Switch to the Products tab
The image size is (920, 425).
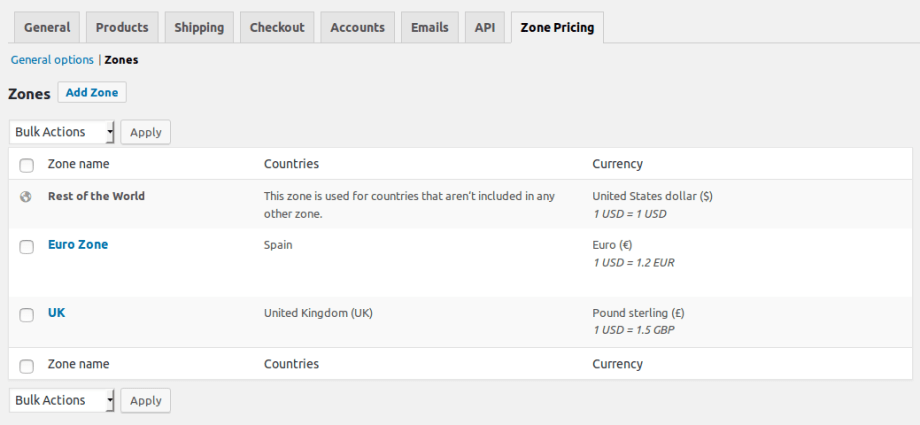point(122,28)
